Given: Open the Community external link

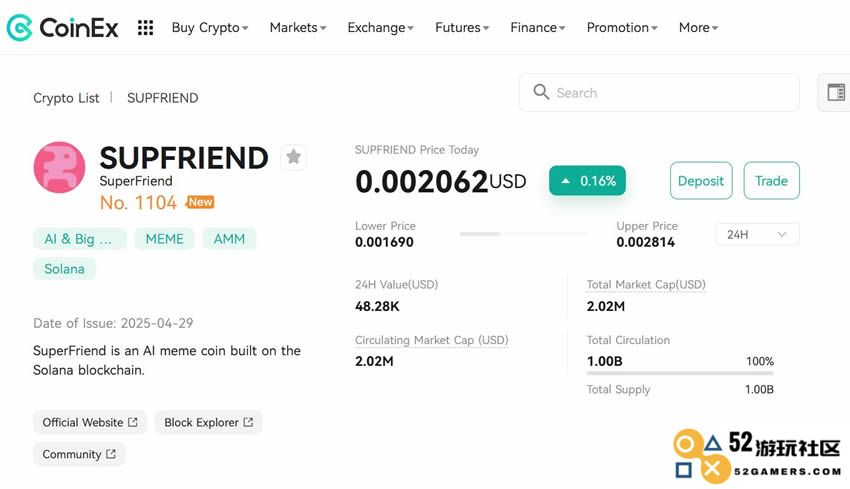Looking at the screenshot, I should [79, 454].
